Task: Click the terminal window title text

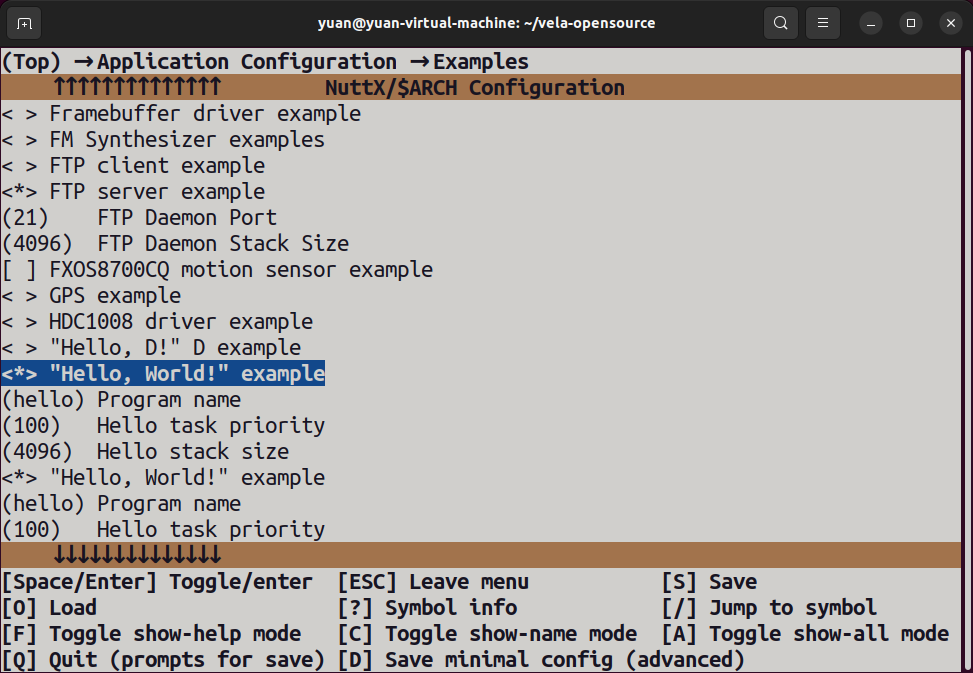Action: [486, 24]
